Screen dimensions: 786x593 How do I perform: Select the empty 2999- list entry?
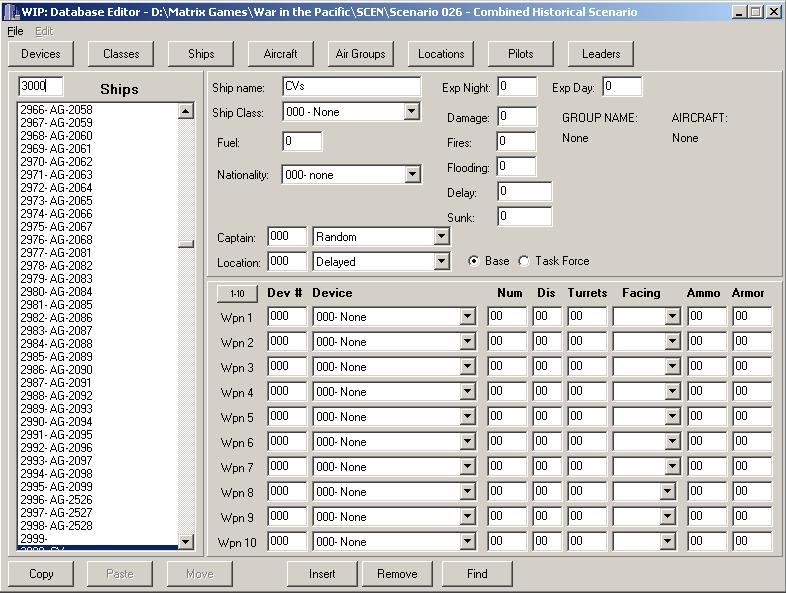98,538
